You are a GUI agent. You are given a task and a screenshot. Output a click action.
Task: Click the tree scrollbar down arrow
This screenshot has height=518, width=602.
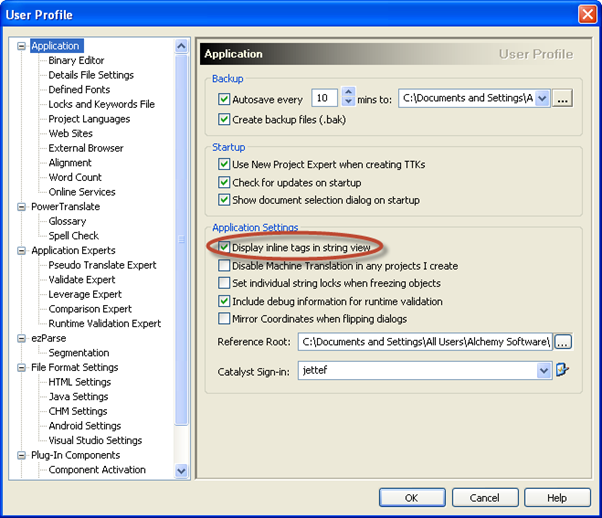(181, 470)
